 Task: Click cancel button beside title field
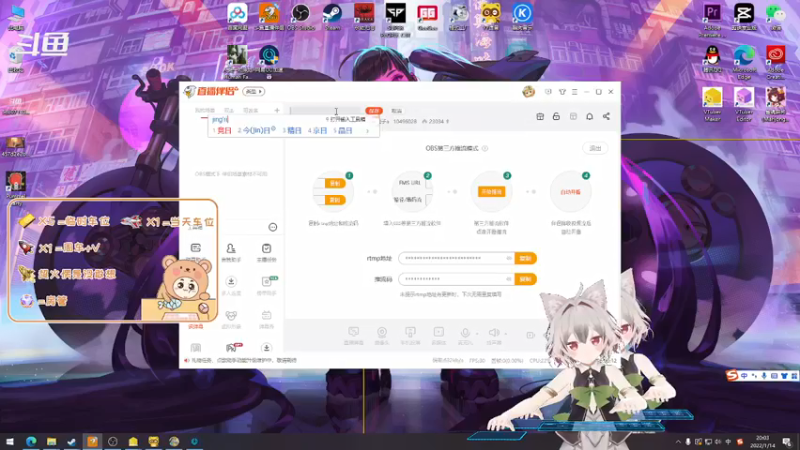[396, 111]
